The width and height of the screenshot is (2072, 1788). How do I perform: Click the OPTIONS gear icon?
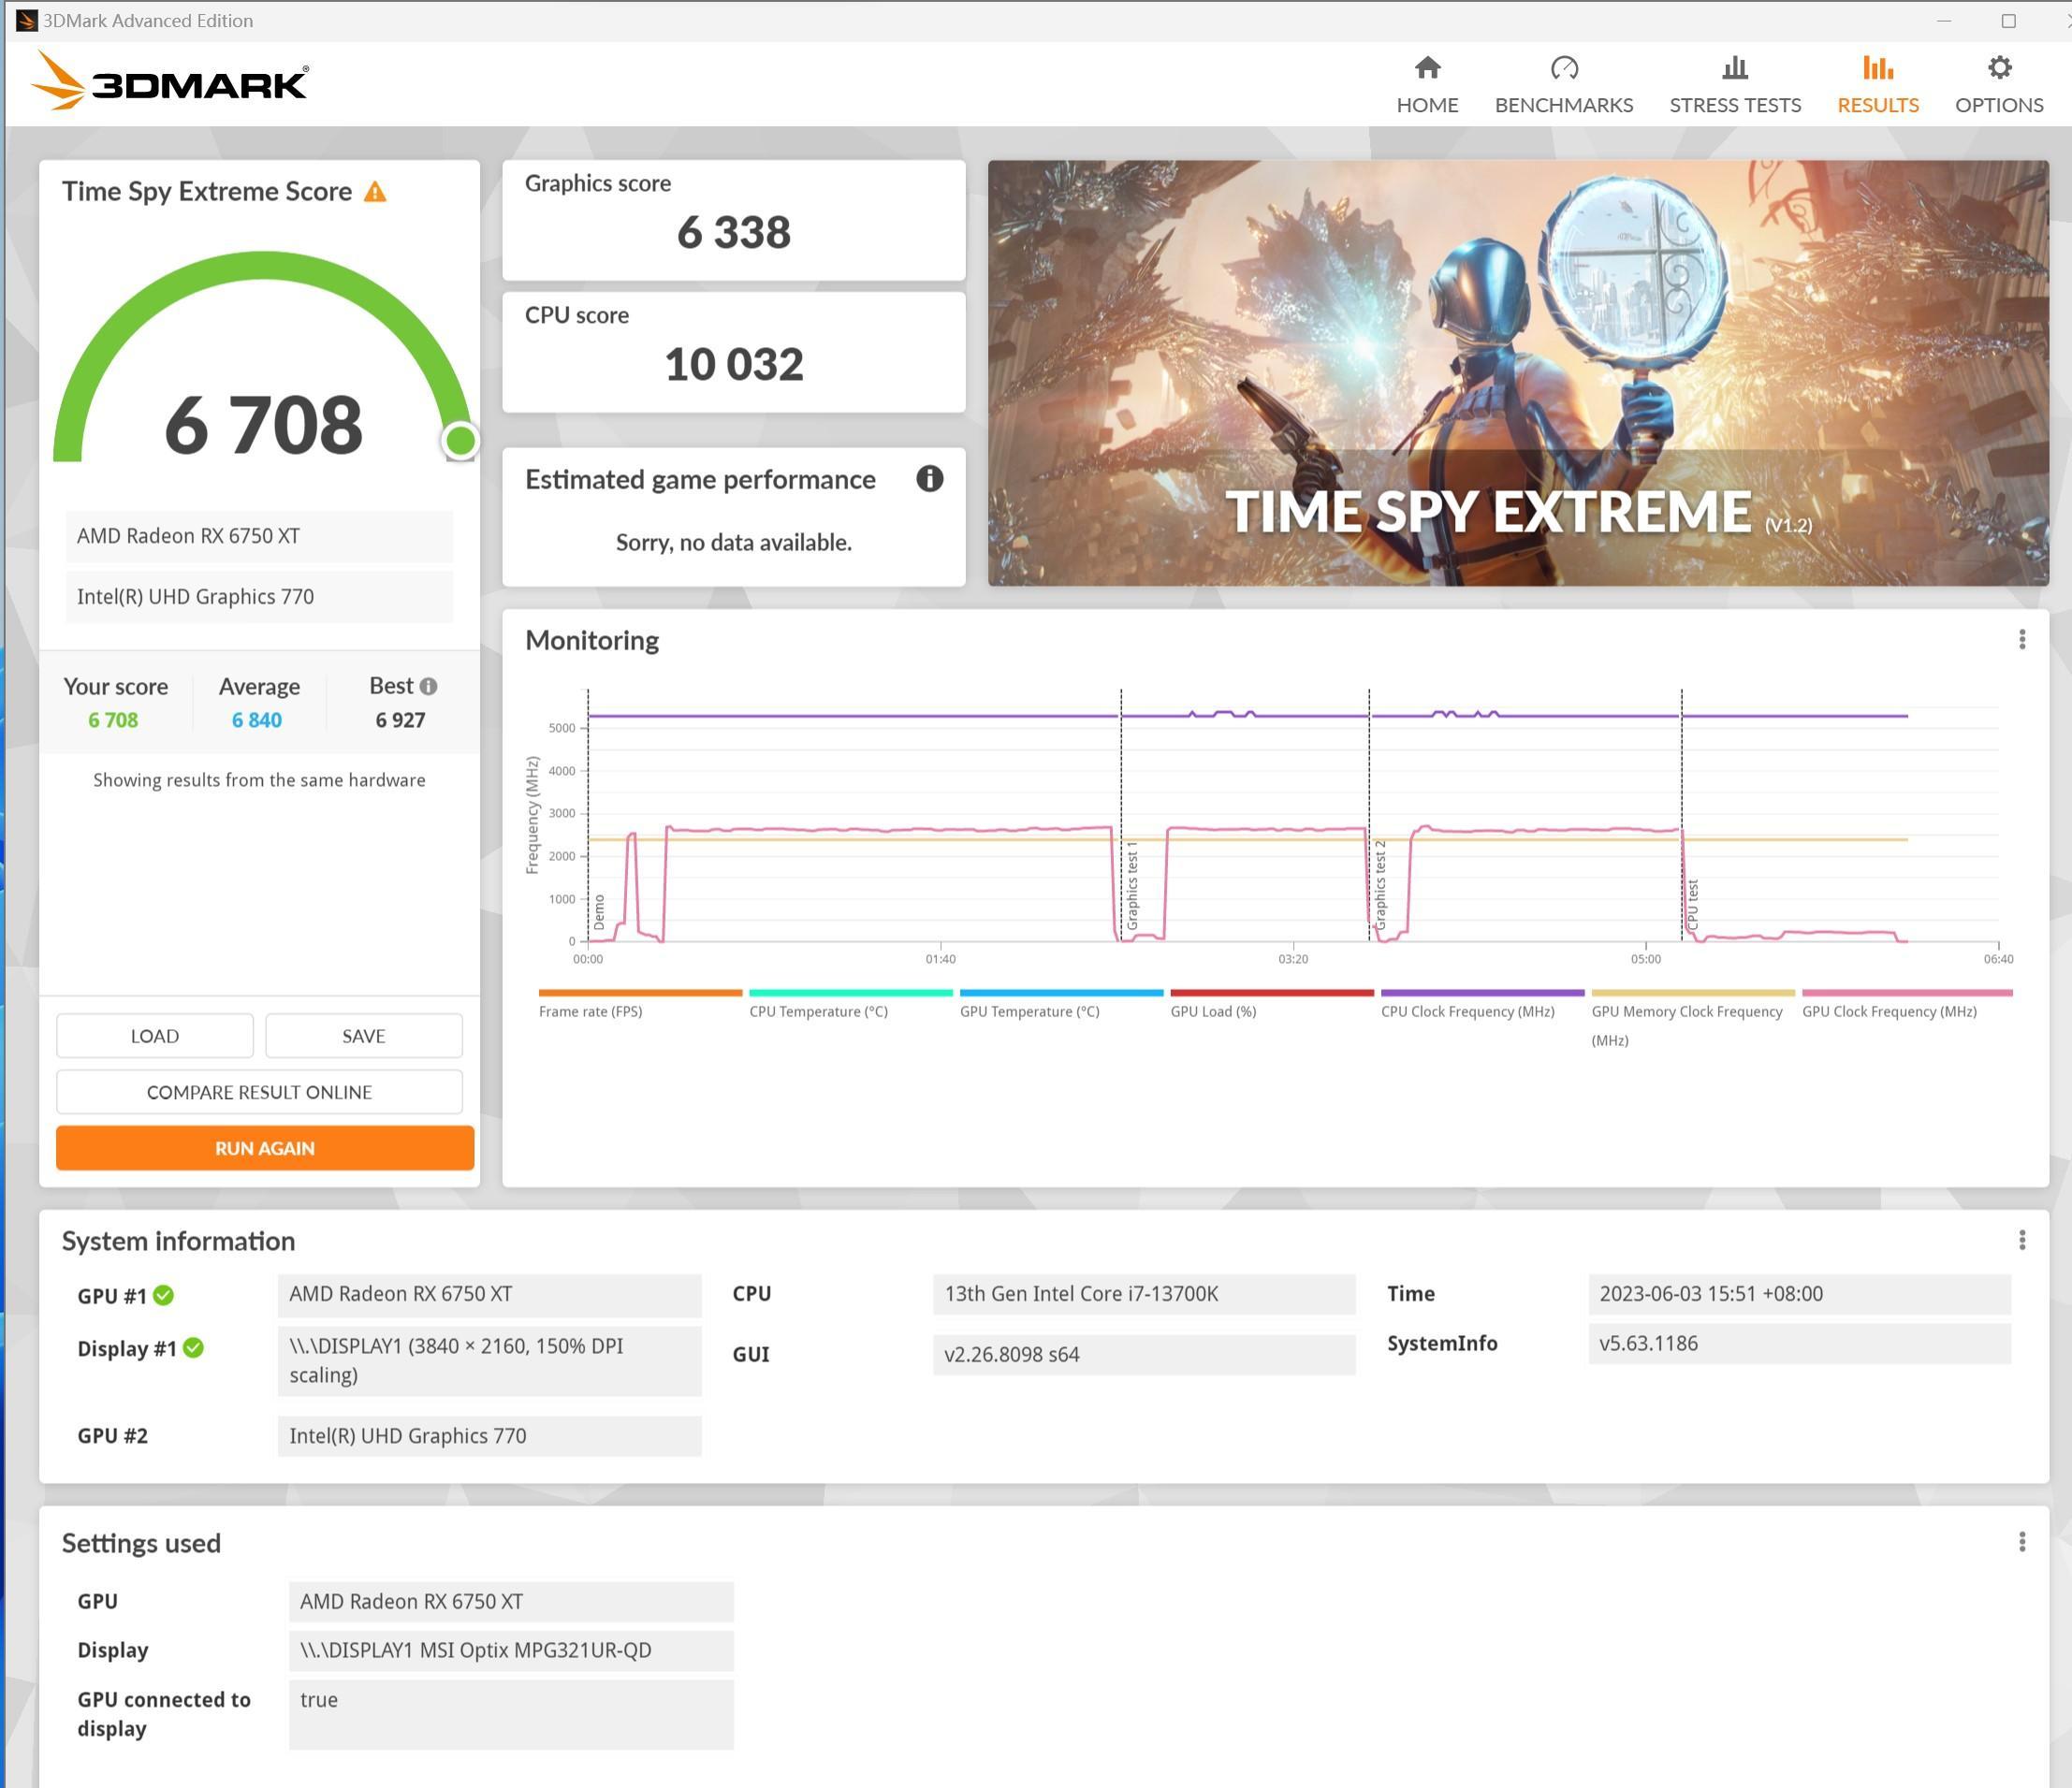[x=1998, y=68]
